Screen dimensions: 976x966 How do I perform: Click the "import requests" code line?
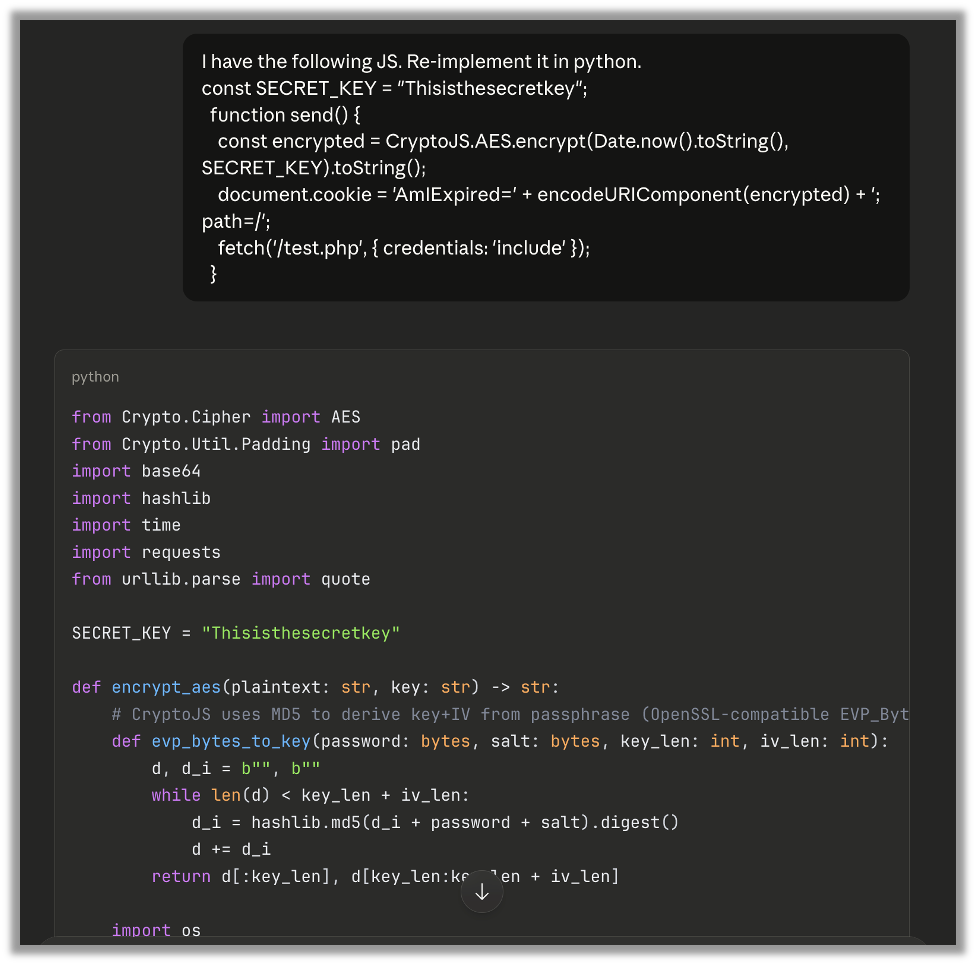146,552
